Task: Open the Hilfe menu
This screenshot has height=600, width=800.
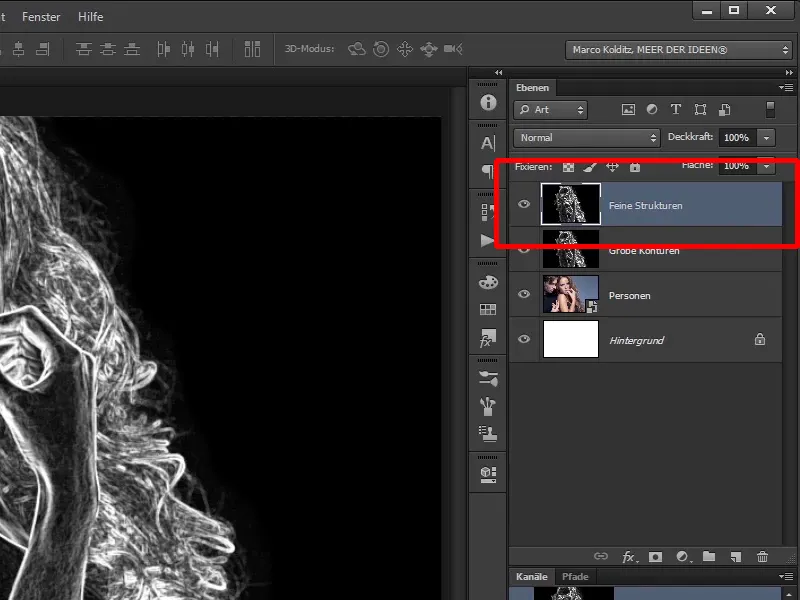Action: click(x=90, y=17)
